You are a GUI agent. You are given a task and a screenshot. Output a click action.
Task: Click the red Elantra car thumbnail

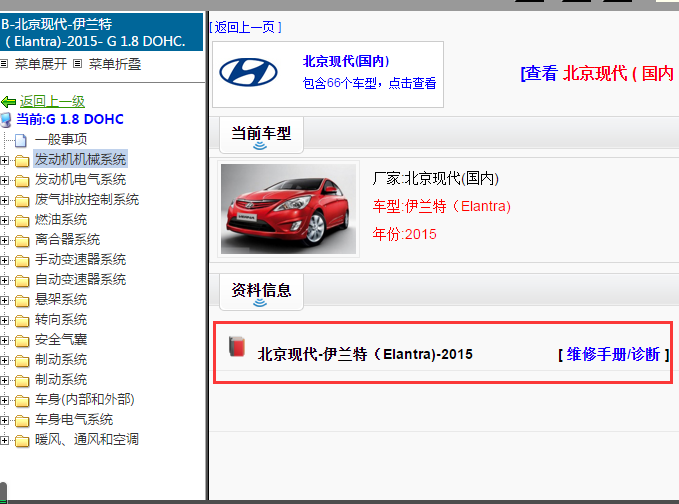[288, 209]
